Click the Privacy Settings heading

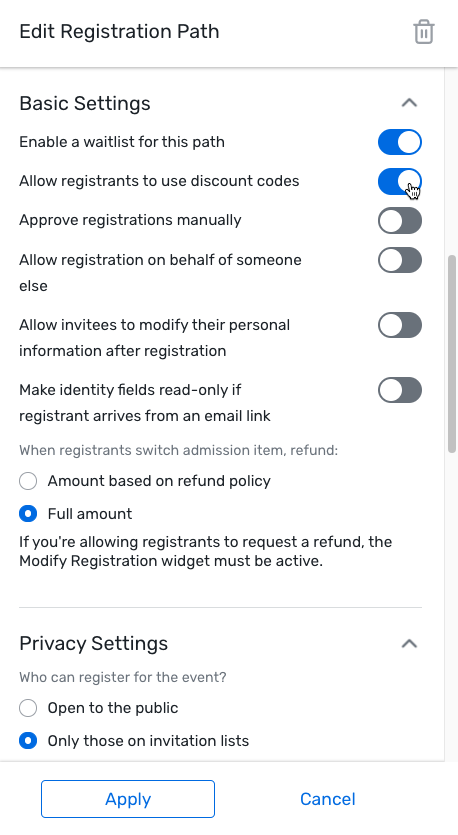point(94,643)
